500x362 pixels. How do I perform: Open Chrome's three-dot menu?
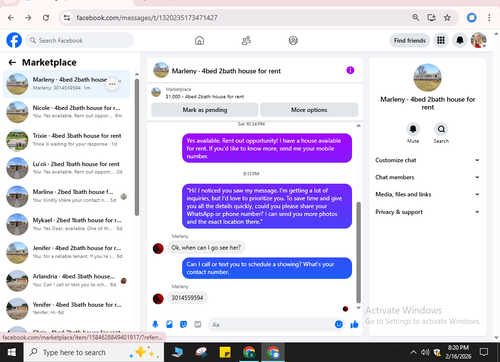pyautogui.click(x=489, y=18)
